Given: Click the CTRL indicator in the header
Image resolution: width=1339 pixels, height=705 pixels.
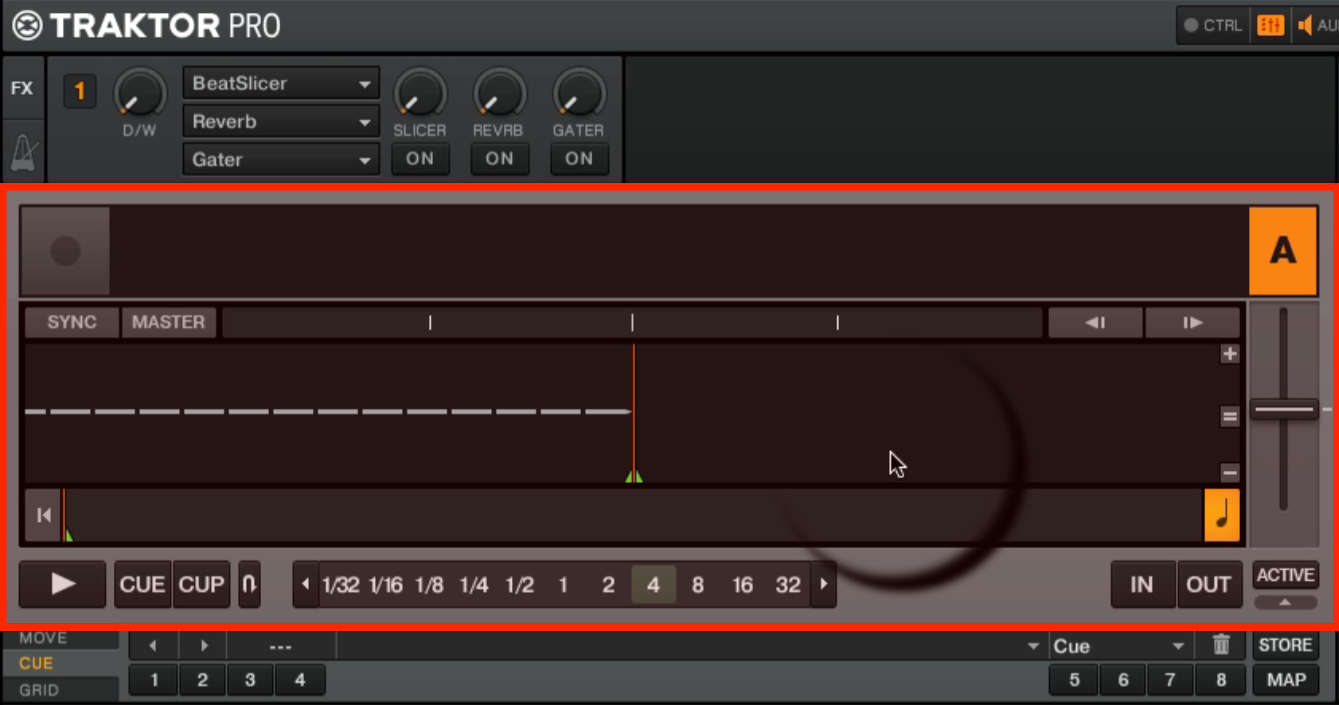Looking at the screenshot, I should coord(1212,25).
